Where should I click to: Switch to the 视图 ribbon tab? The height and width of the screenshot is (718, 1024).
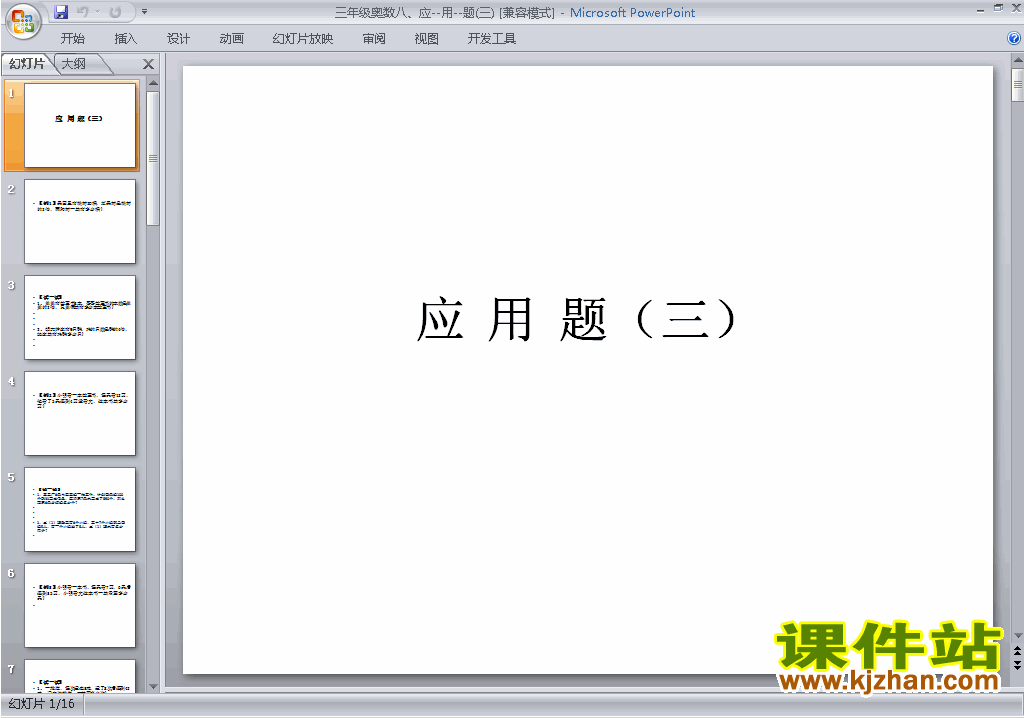point(426,39)
